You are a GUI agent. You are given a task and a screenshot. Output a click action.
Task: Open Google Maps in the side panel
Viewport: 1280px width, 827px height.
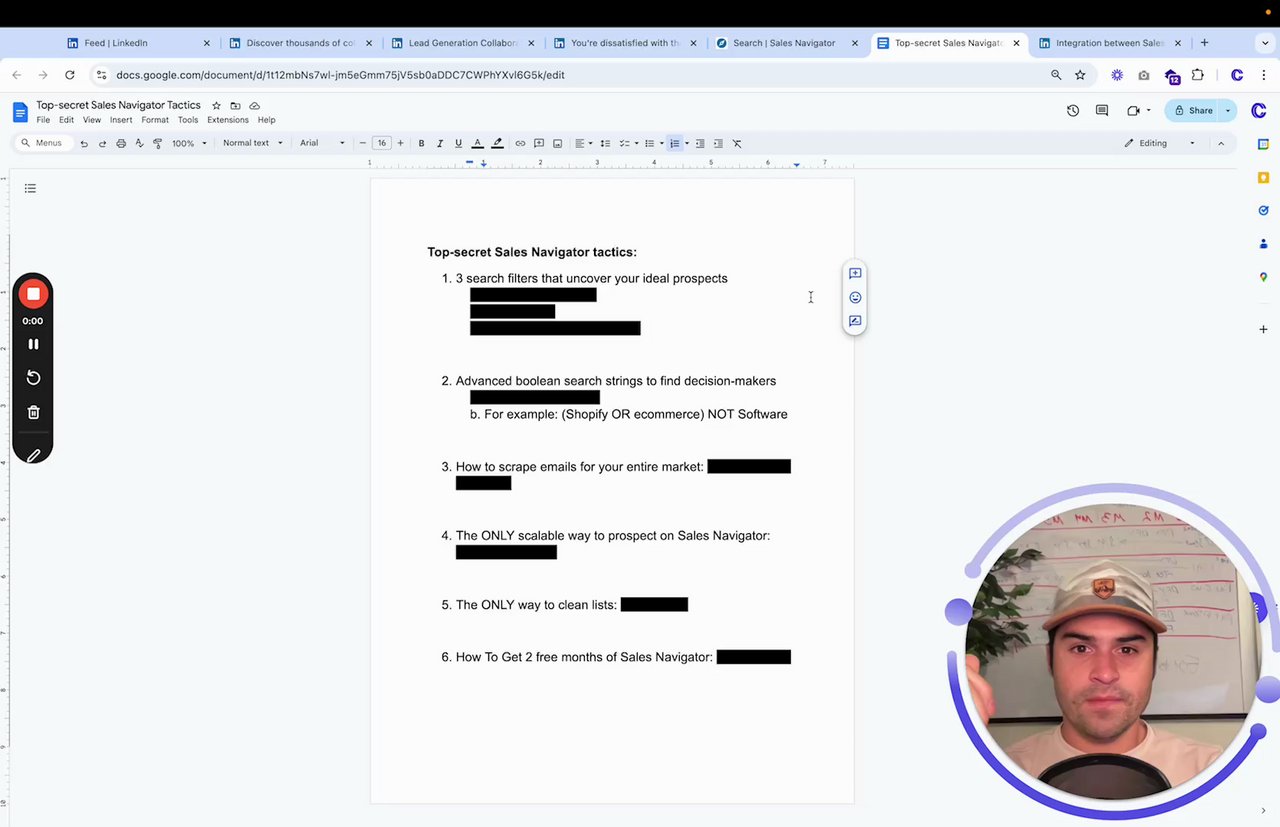click(x=1263, y=277)
